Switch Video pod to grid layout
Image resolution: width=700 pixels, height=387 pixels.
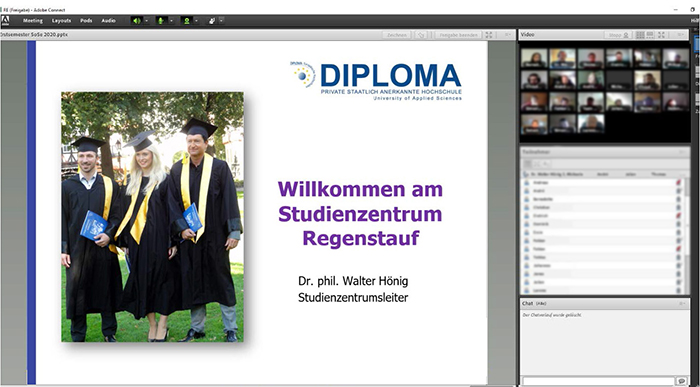pyautogui.click(x=640, y=35)
